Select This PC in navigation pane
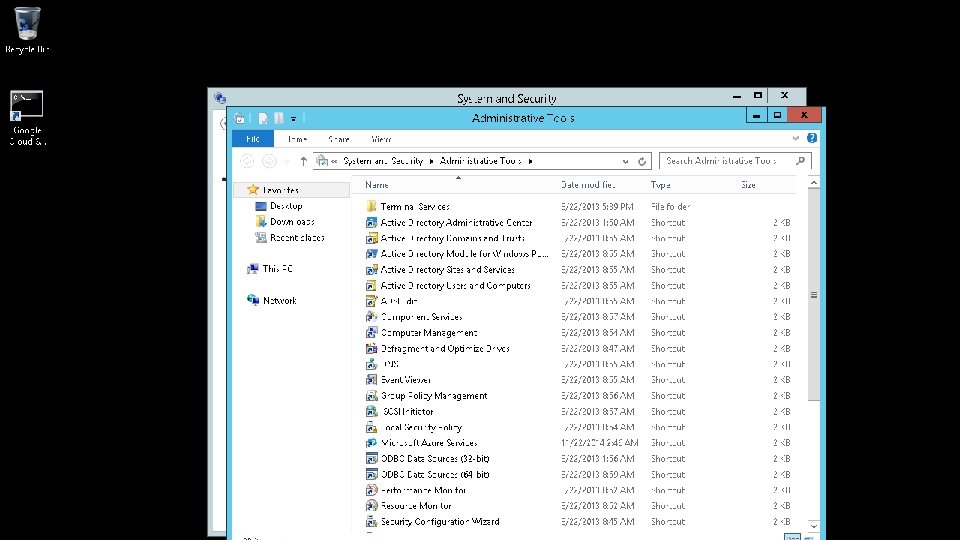The width and height of the screenshot is (960, 540). point(277,269)
